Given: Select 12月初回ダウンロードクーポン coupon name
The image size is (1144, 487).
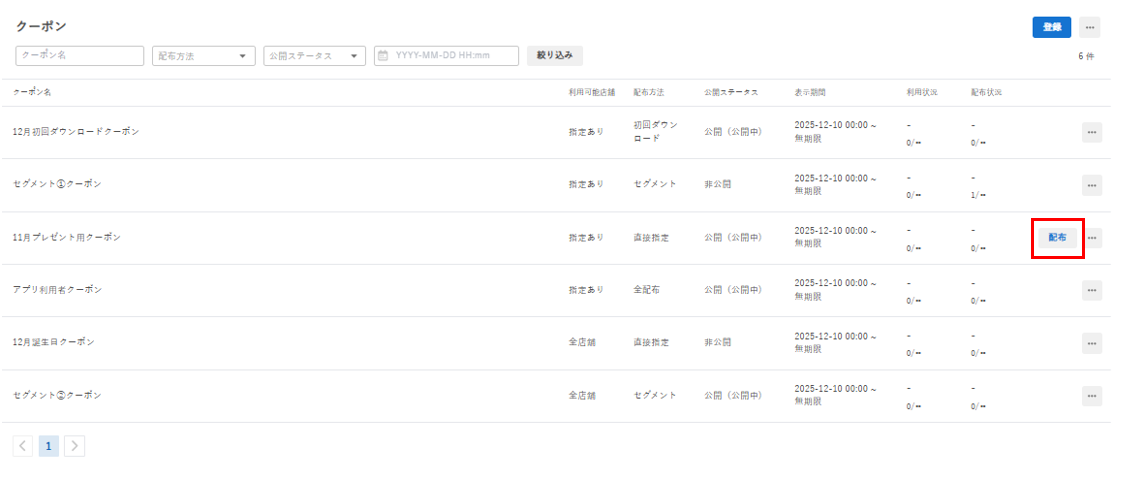Looking at the screenshot, I should click(76, 132).
